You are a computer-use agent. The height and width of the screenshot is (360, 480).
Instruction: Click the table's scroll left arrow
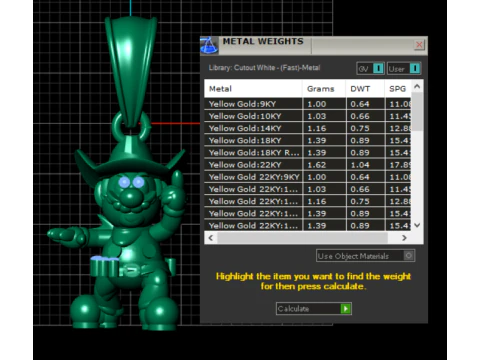(211, 238)
